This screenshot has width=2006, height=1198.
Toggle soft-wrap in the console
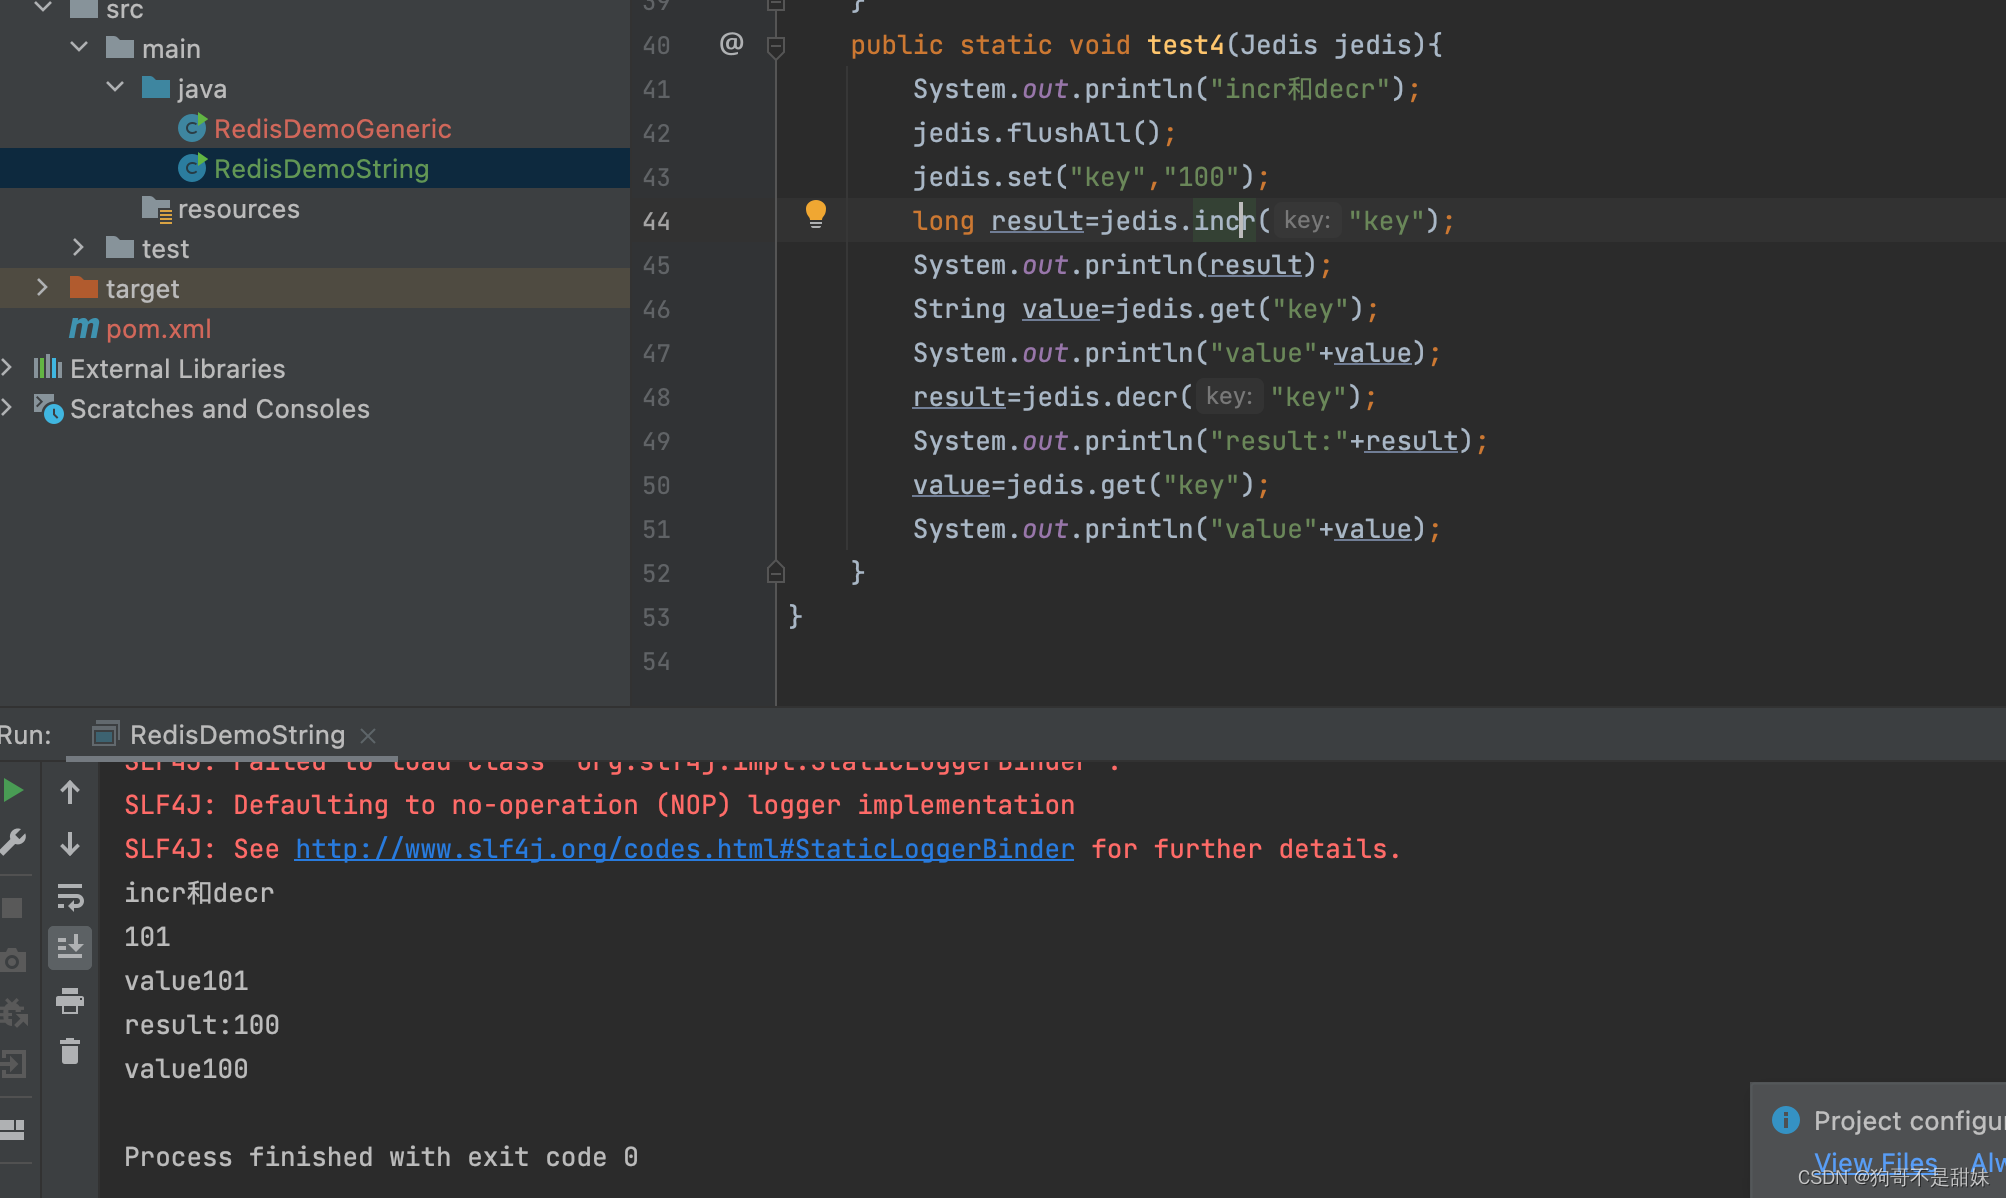click(x=70, y=896)
